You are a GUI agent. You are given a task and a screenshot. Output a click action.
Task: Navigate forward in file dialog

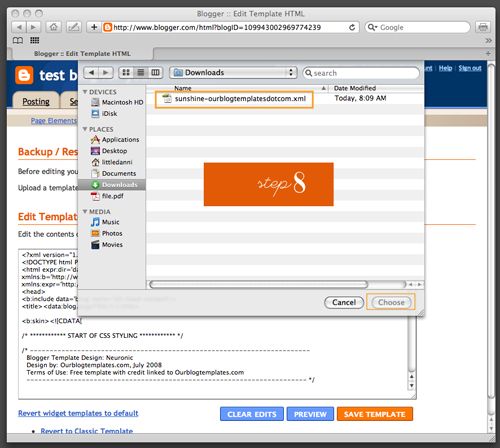tap(106, 72)
